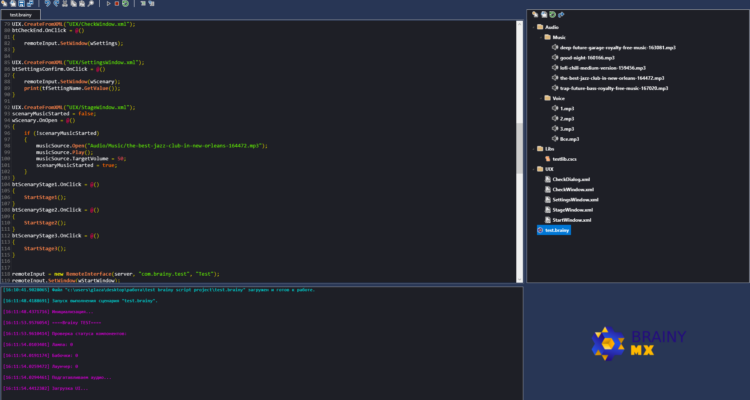Place cursor on the StartStage1(); code line

45,197
